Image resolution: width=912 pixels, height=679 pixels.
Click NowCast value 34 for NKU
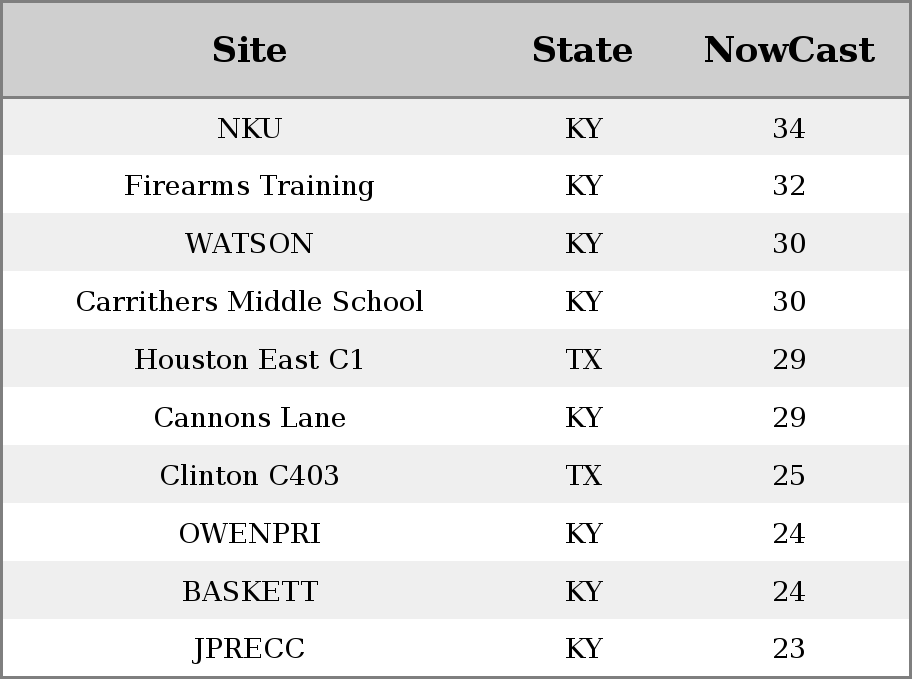[789, 129]
